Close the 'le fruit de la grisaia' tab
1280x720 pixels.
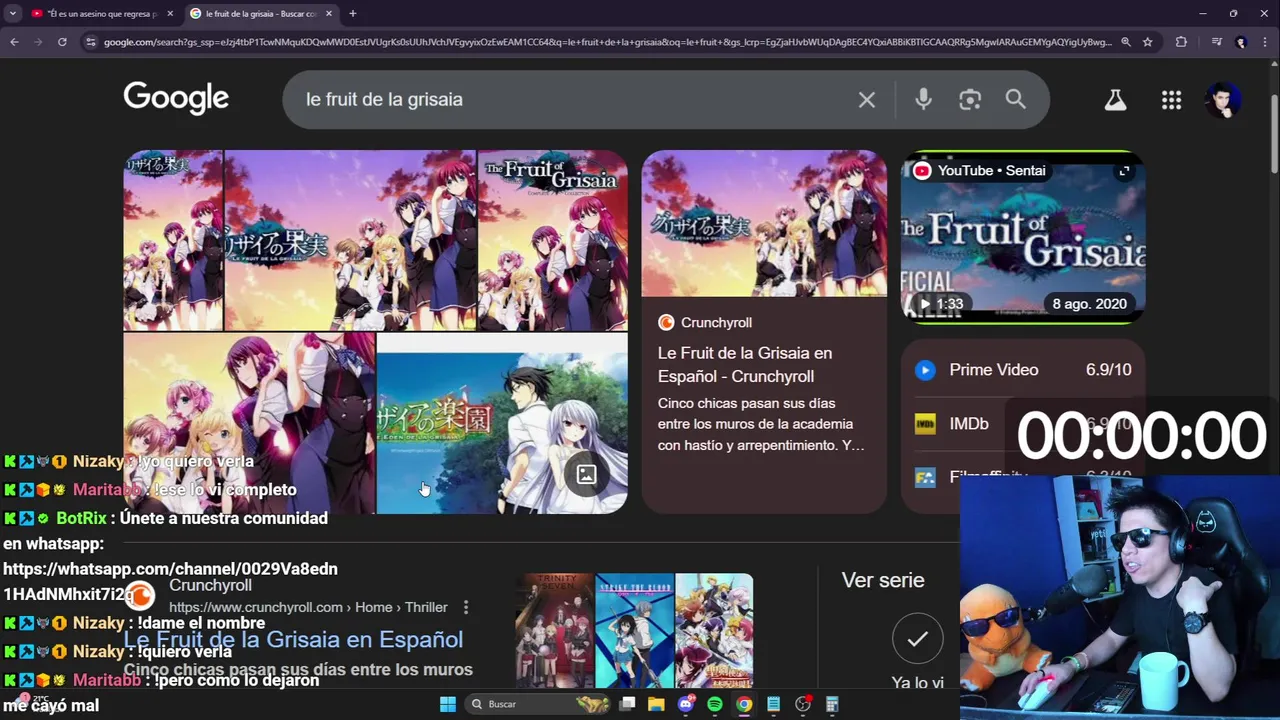(x=327, y=14)
